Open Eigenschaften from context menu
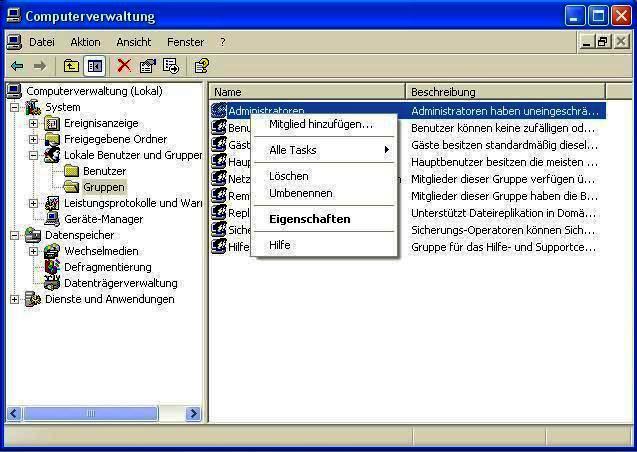This screenshot has width=637, height=452. (324, 219)
